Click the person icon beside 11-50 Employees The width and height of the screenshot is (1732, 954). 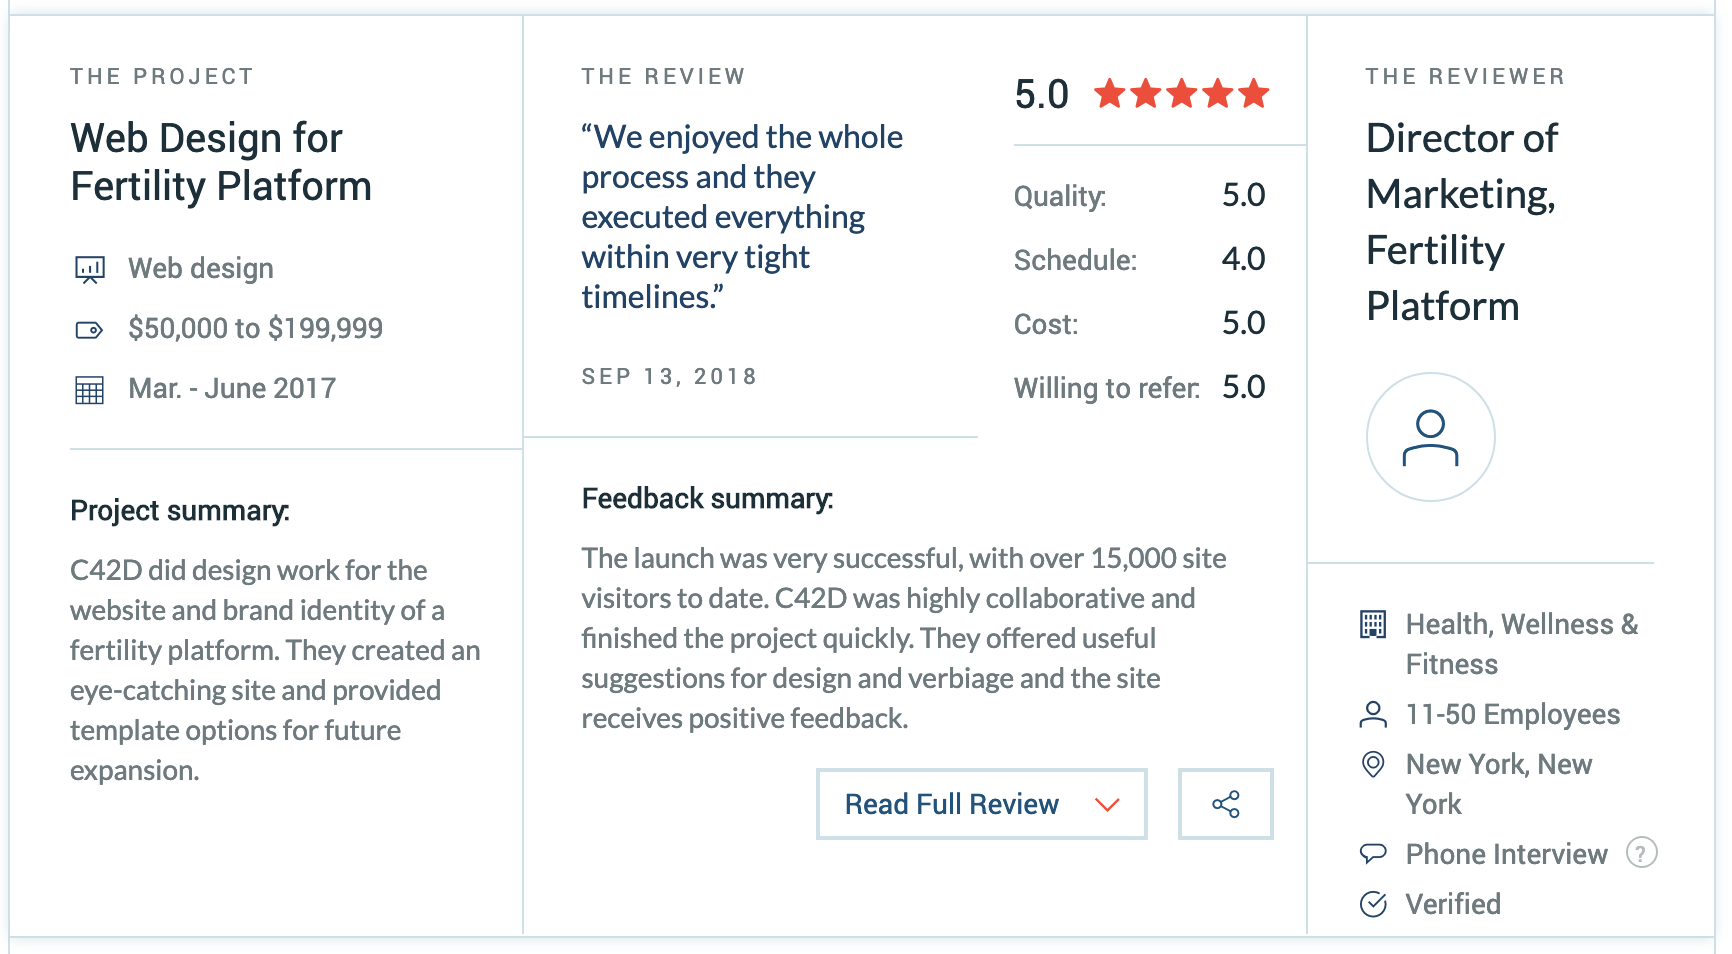pos(1373,714)
